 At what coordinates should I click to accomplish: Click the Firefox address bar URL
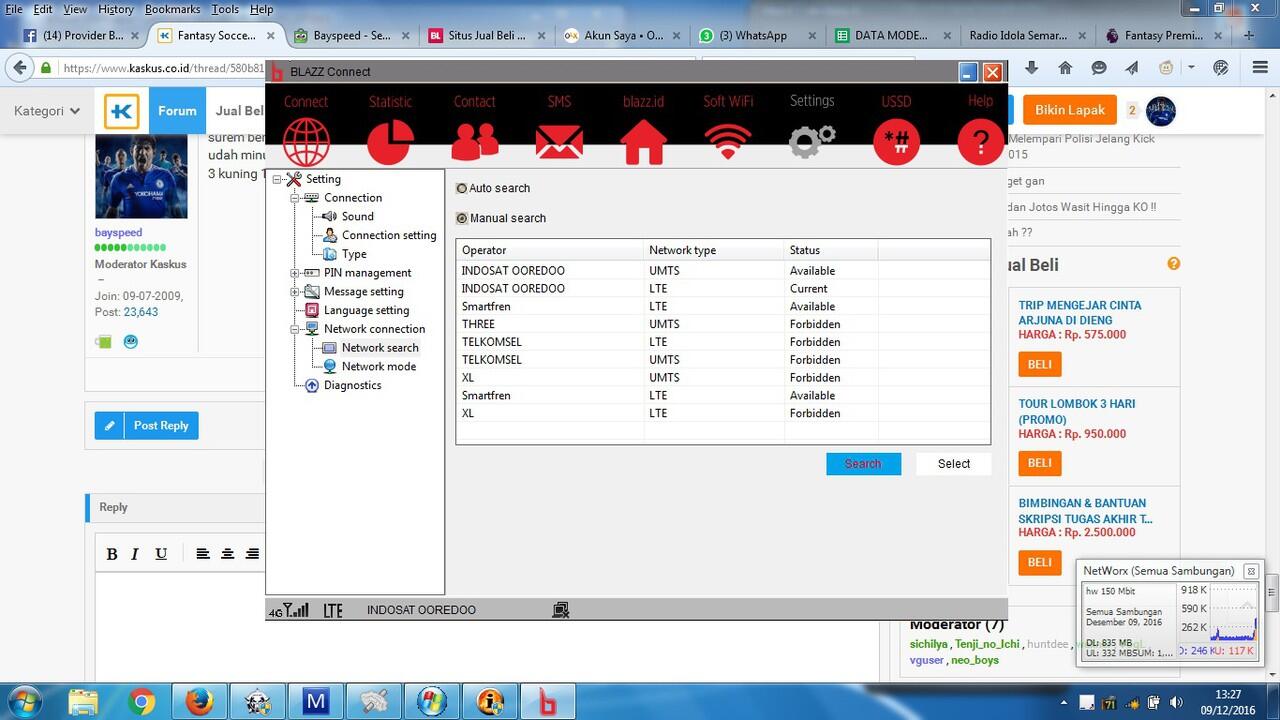(x=166, y=68)
